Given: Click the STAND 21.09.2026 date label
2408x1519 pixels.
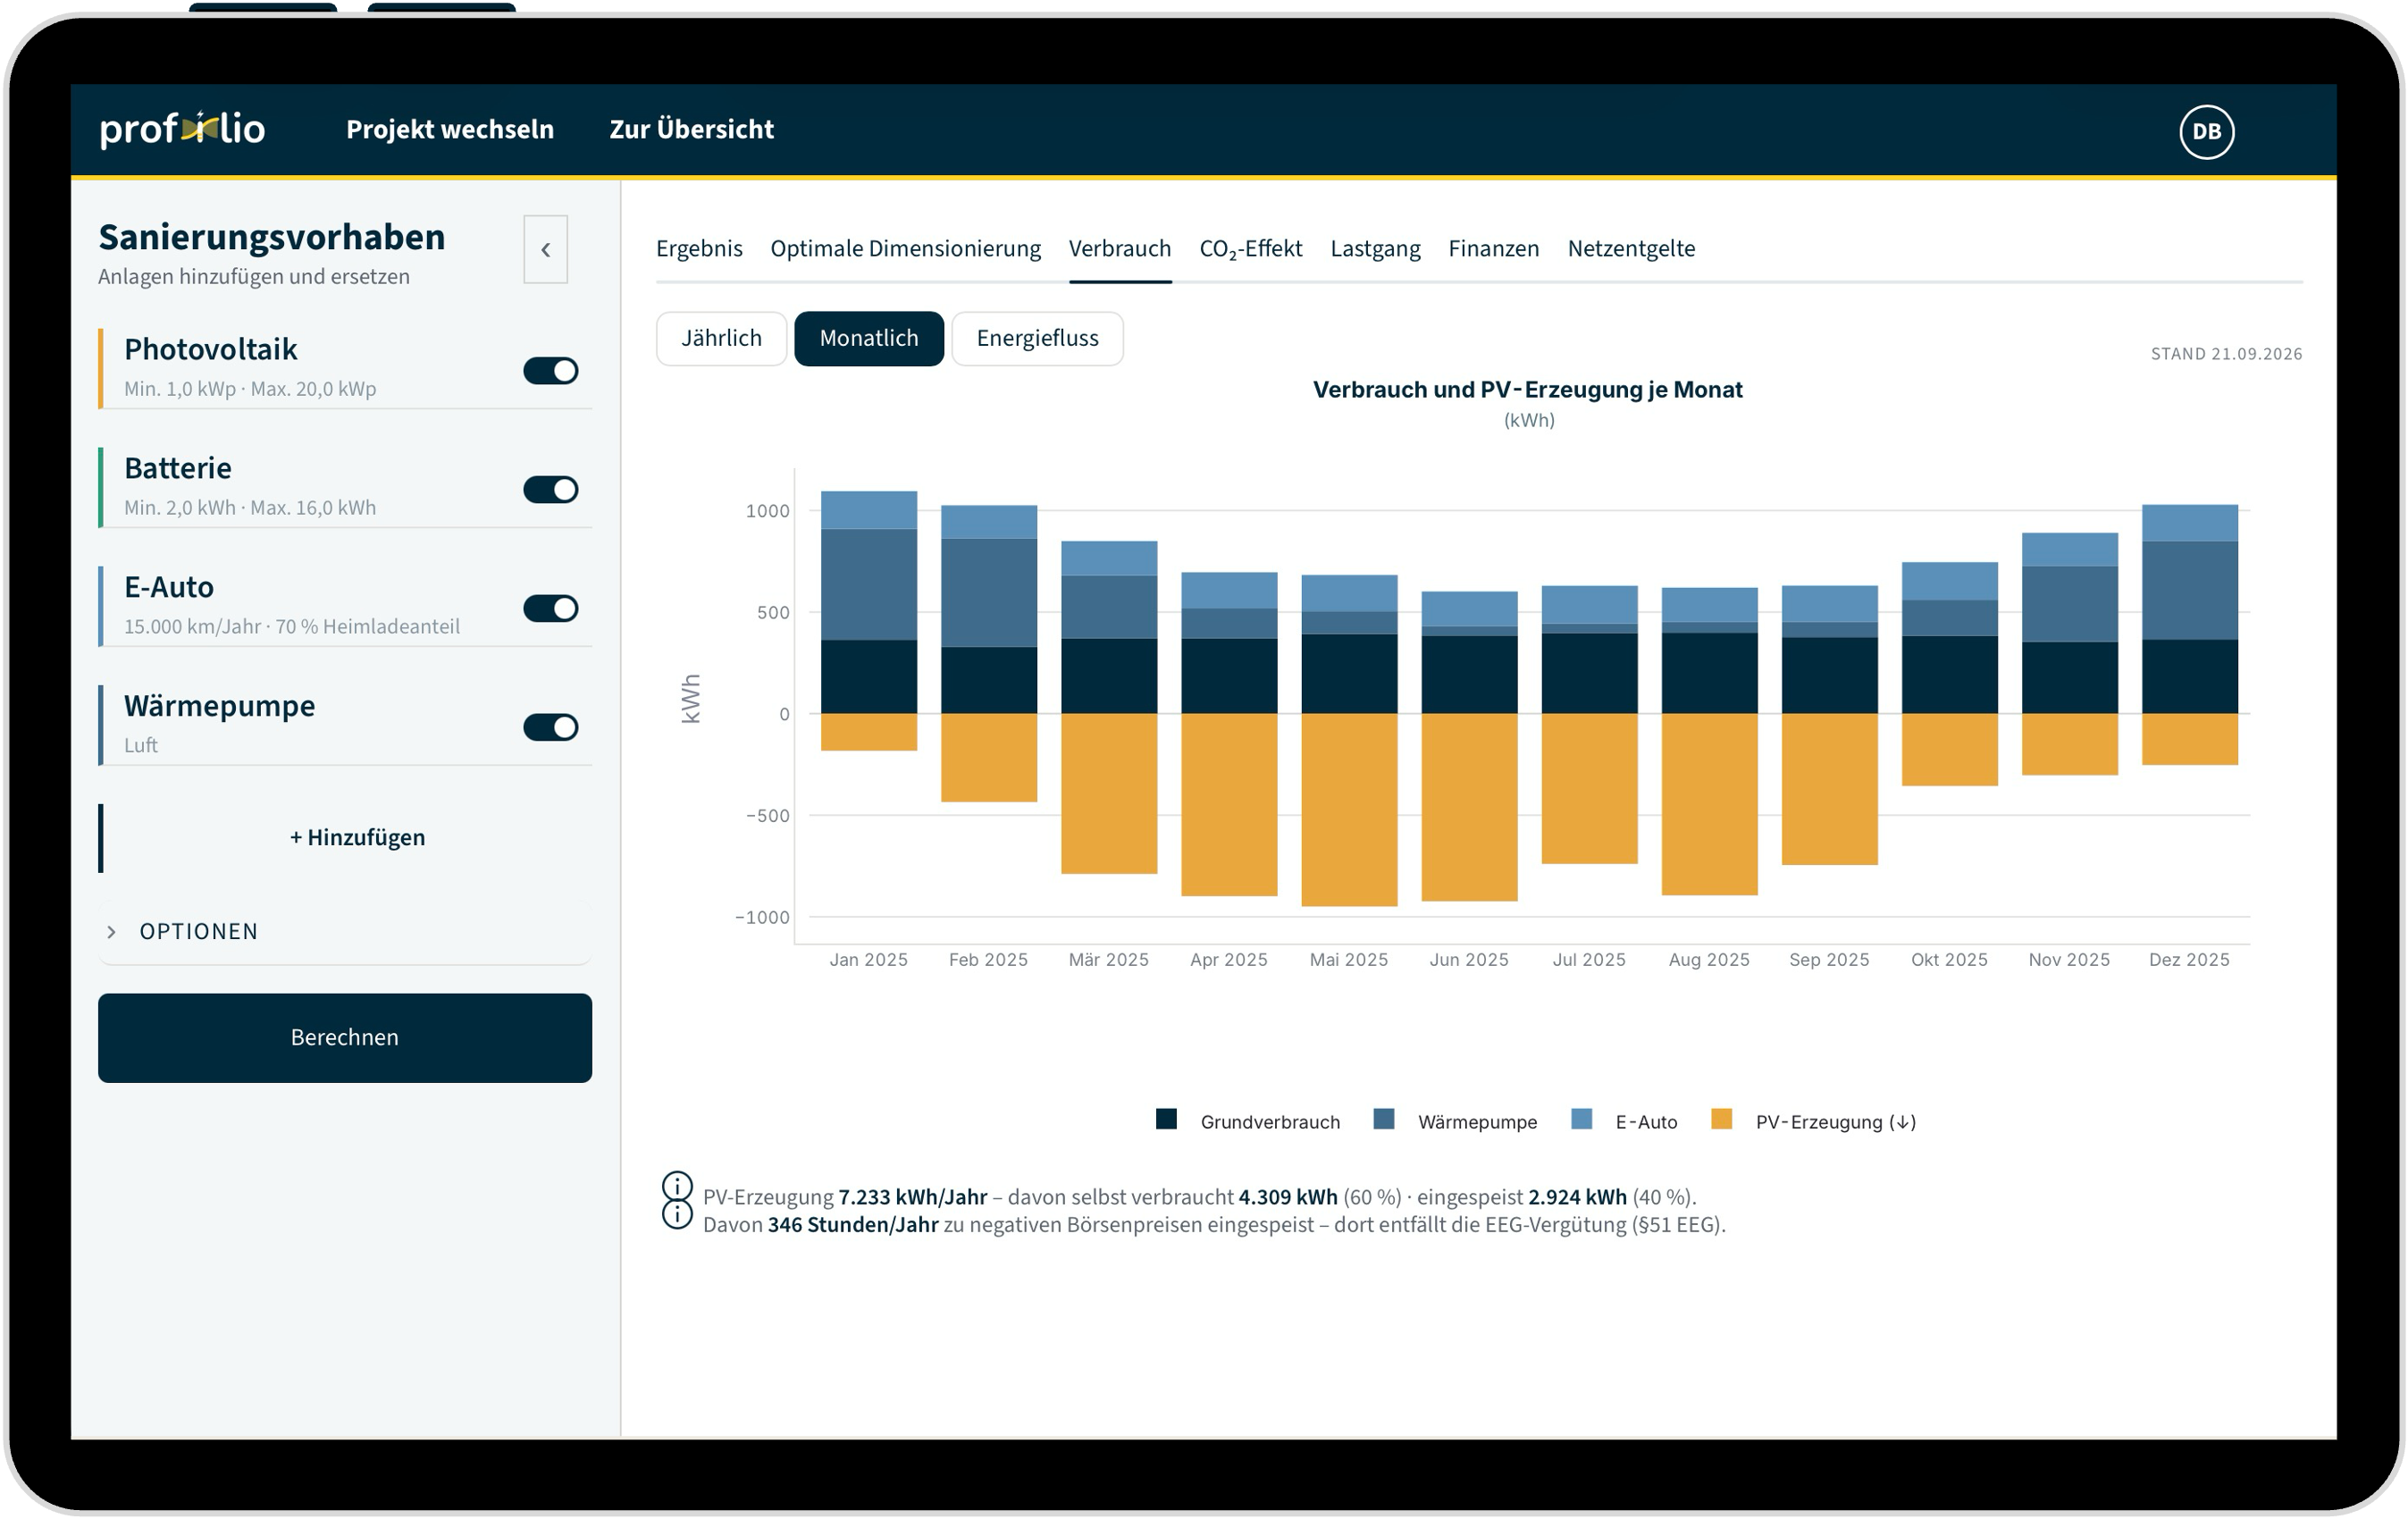Looking at the screenshot, I should point(2226,354).
